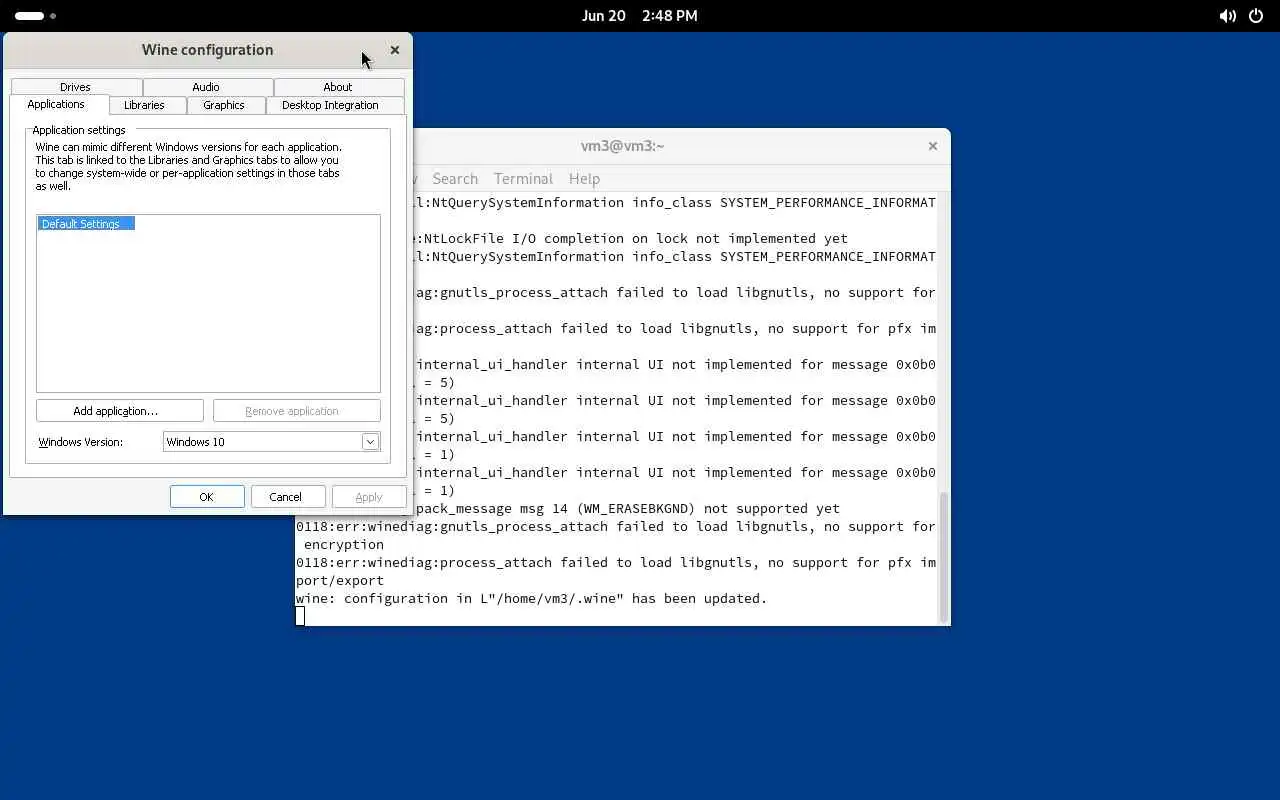Click the terminal line 'configuration ... has been updated.'
Screen dimensions: 1280x800
point(531,598)
